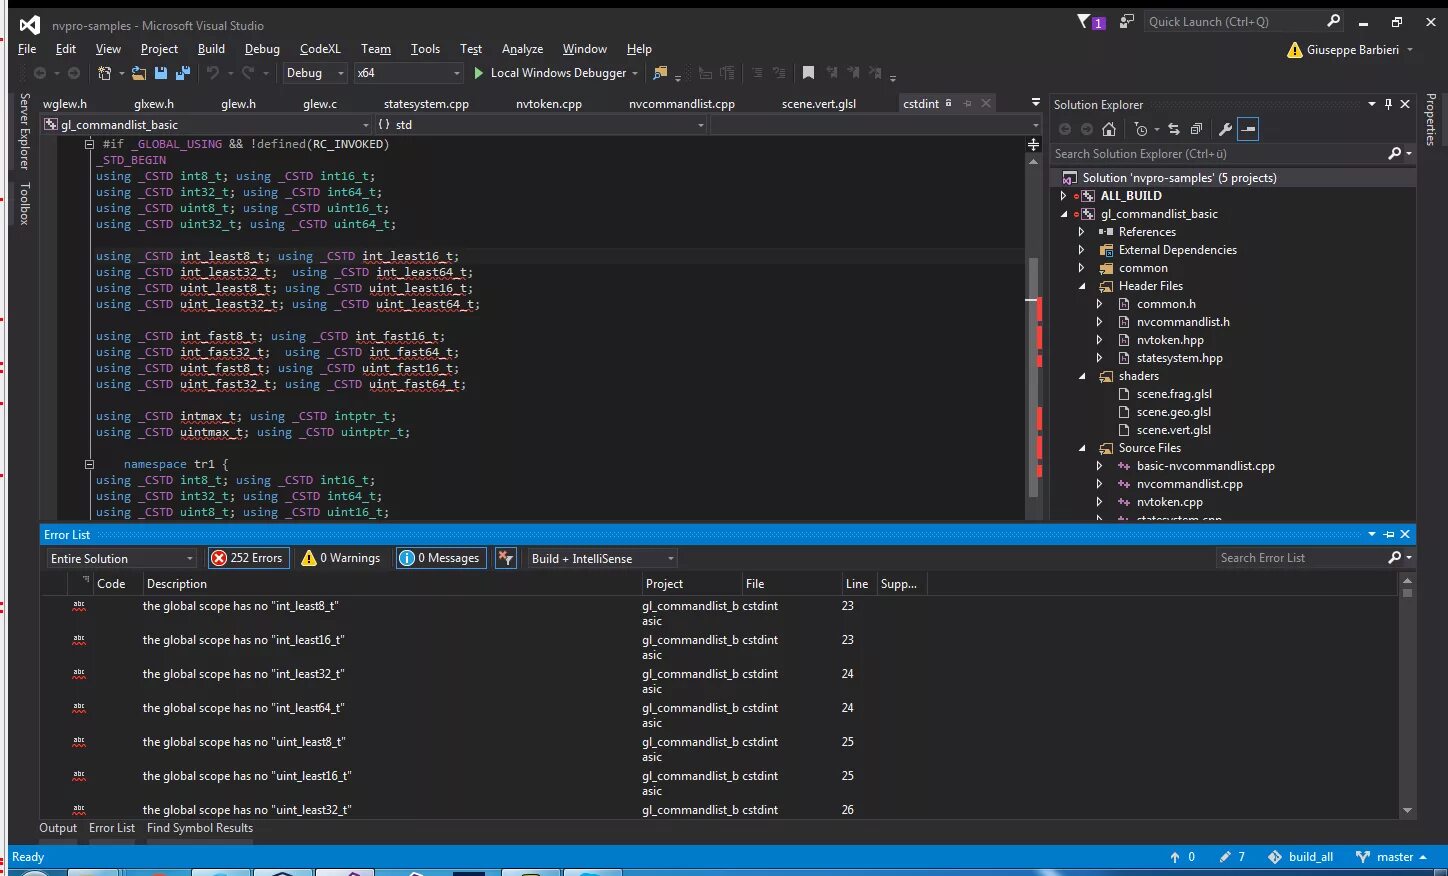Click the Solution Explorer search magnifier icon

coord(1395,154)
